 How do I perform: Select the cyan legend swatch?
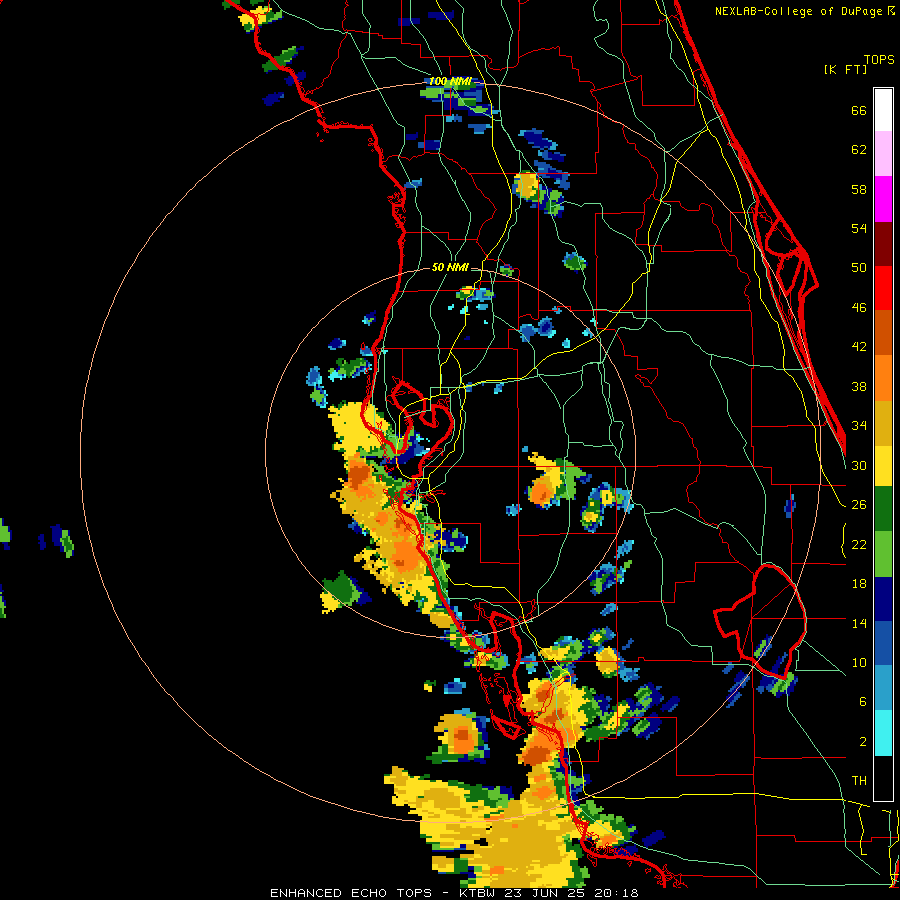point(883,733)
